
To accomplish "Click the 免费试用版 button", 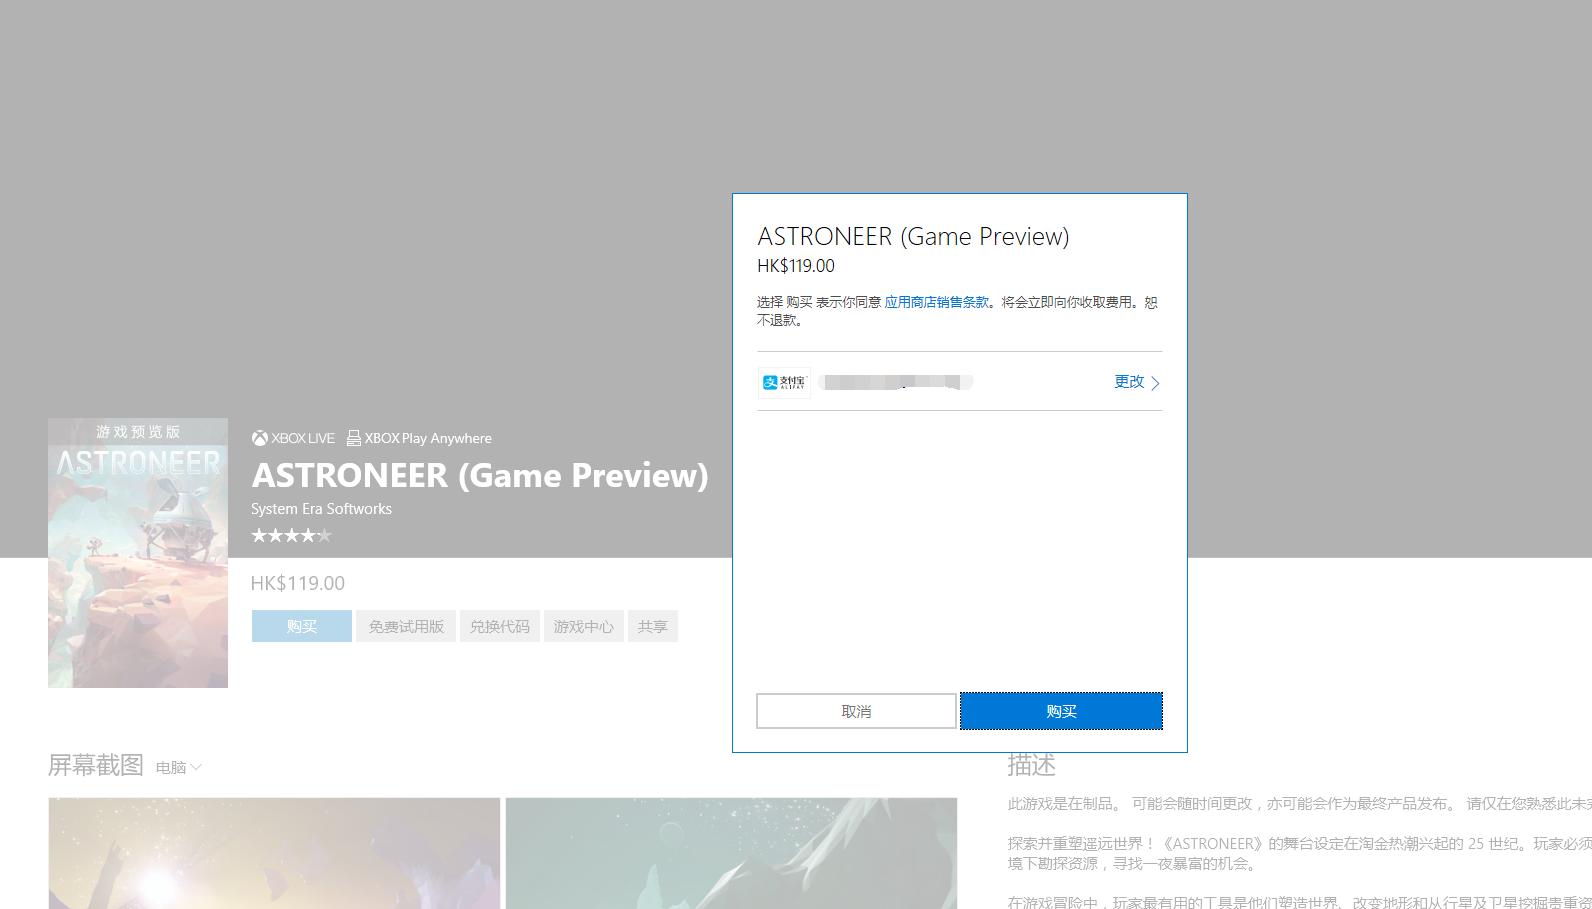I will (406, 626).
